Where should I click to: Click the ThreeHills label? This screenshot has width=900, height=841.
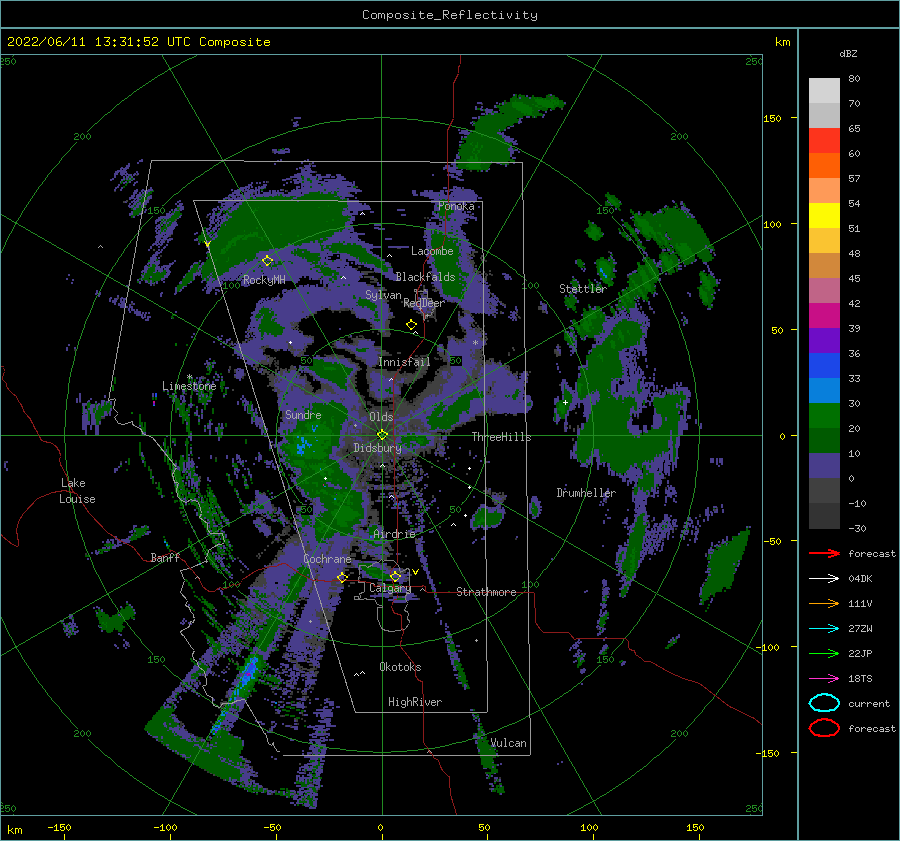(x=501, y=437)
